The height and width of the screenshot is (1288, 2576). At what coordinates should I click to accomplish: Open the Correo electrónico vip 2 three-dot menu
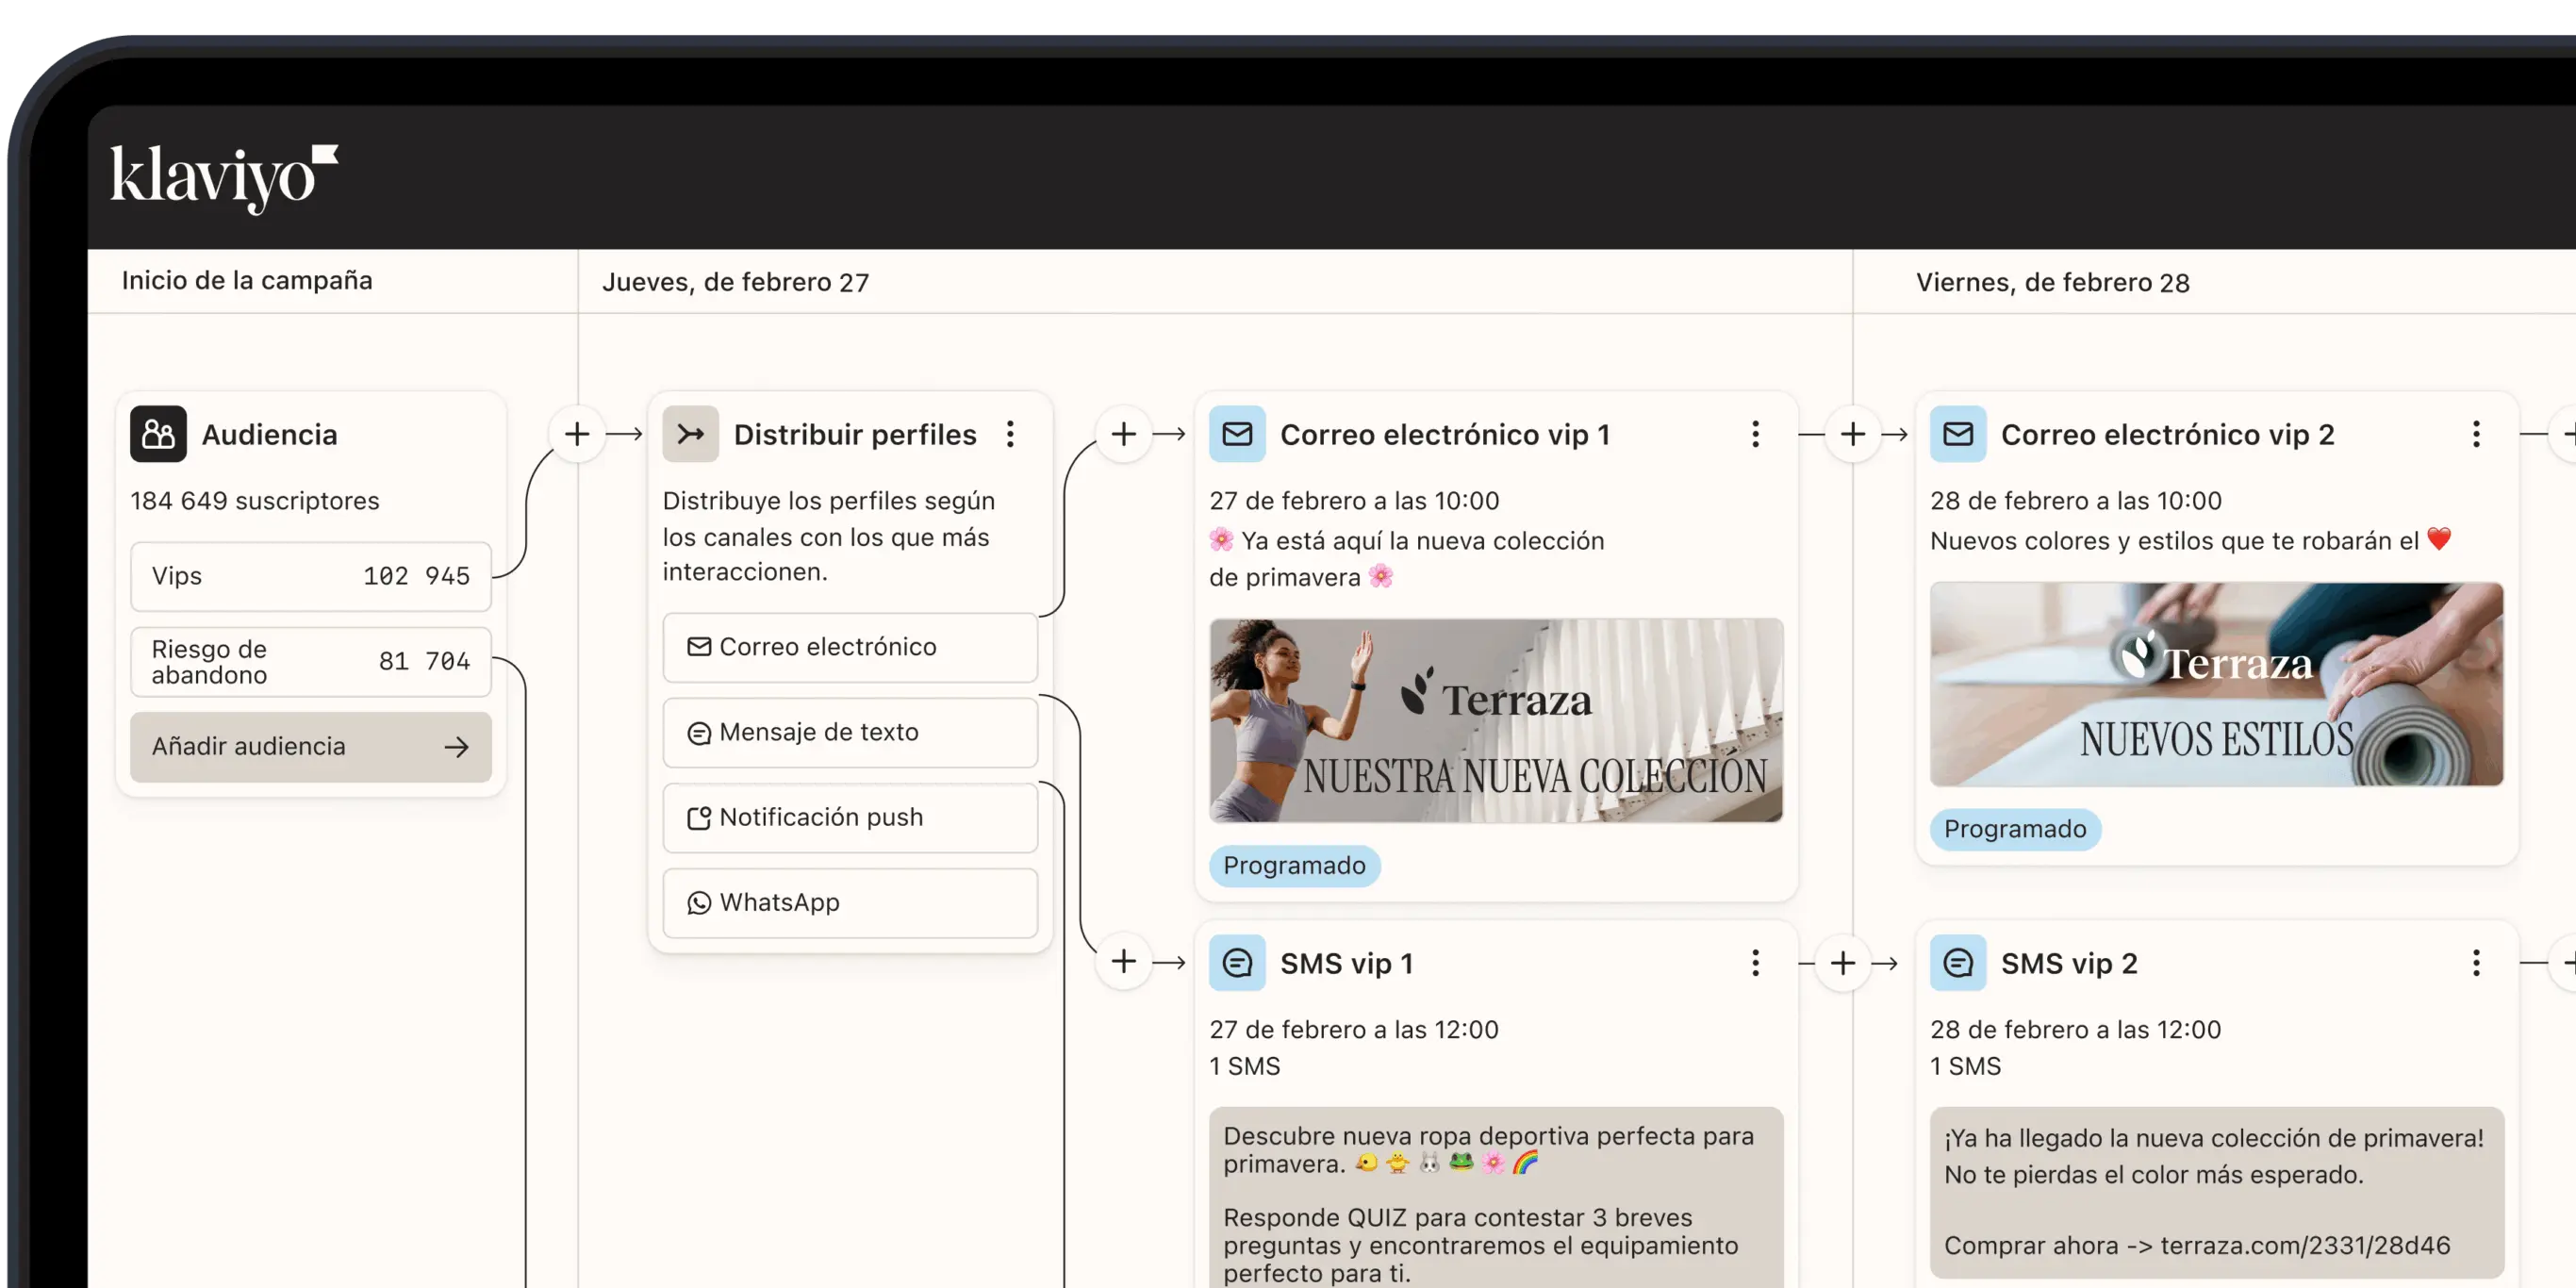tap(2476, 434)
